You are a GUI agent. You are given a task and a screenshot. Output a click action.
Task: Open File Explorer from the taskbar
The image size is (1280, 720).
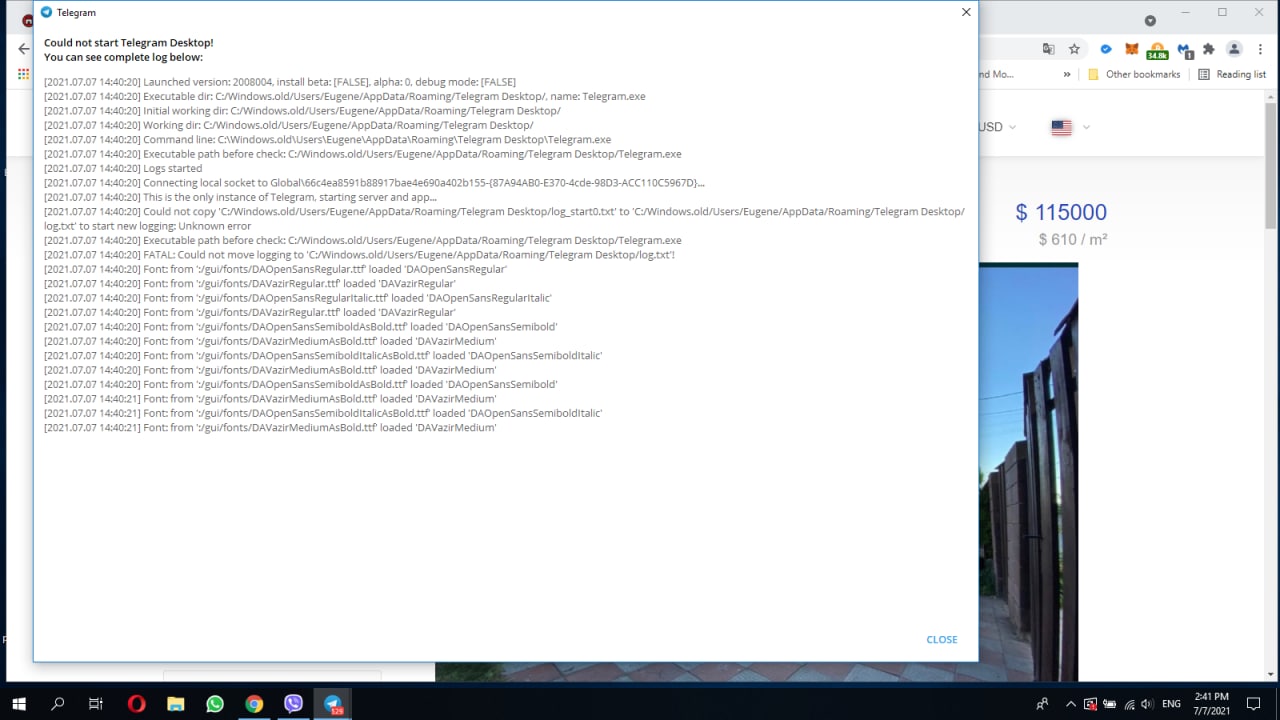click(175, 704)
